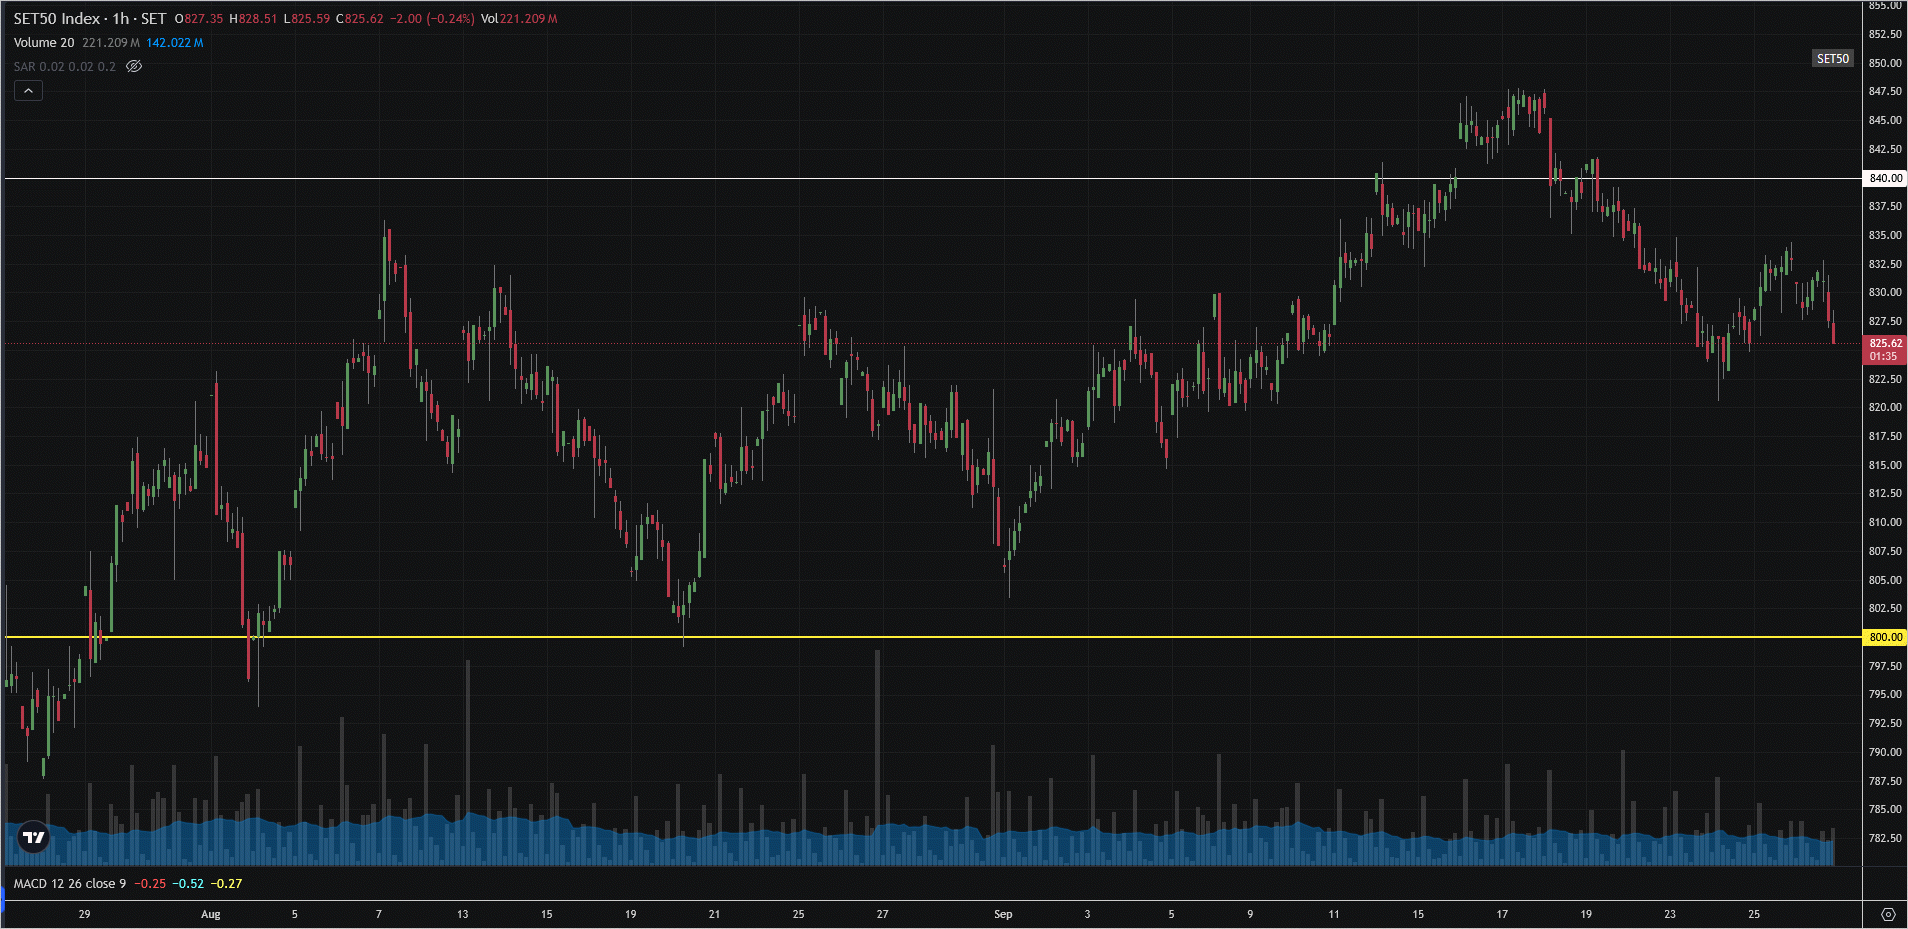Select the SAR 0.02 0.02 0.2 legend
1908x929 pixels.
pyautogui.click(x=64, y=67)
